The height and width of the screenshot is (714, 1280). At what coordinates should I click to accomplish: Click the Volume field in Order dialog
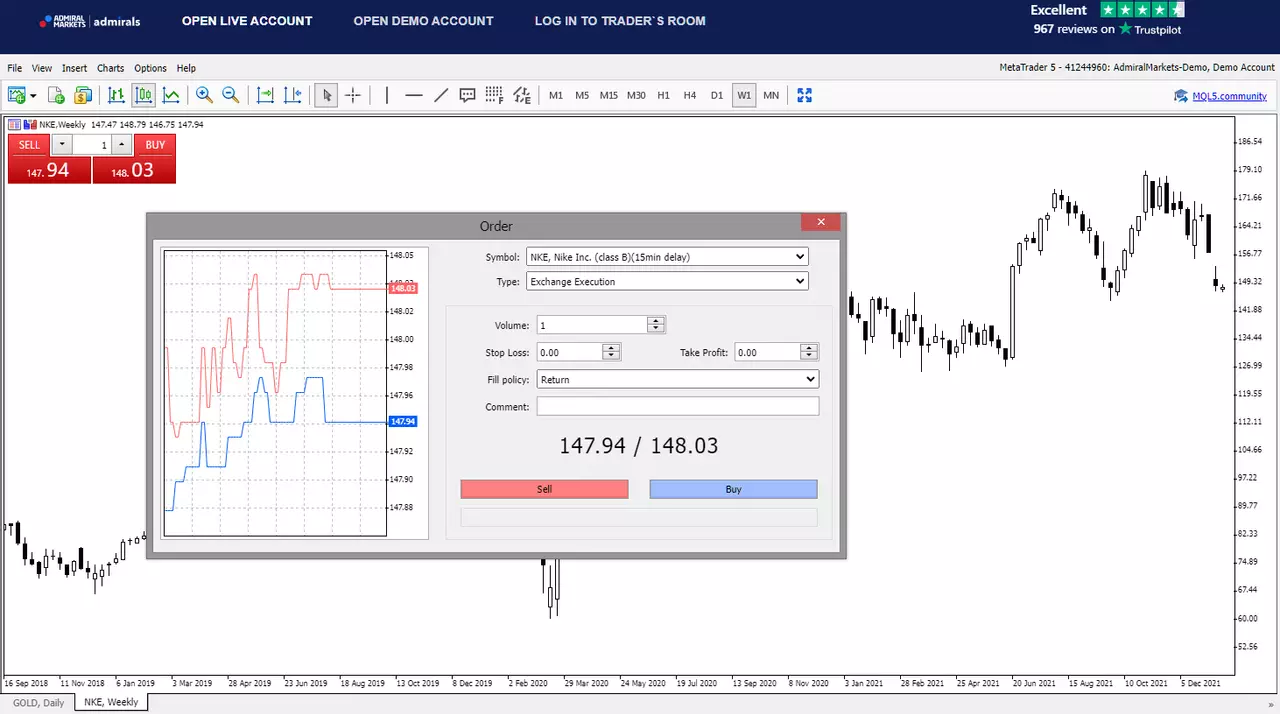[x=592, y=325]
